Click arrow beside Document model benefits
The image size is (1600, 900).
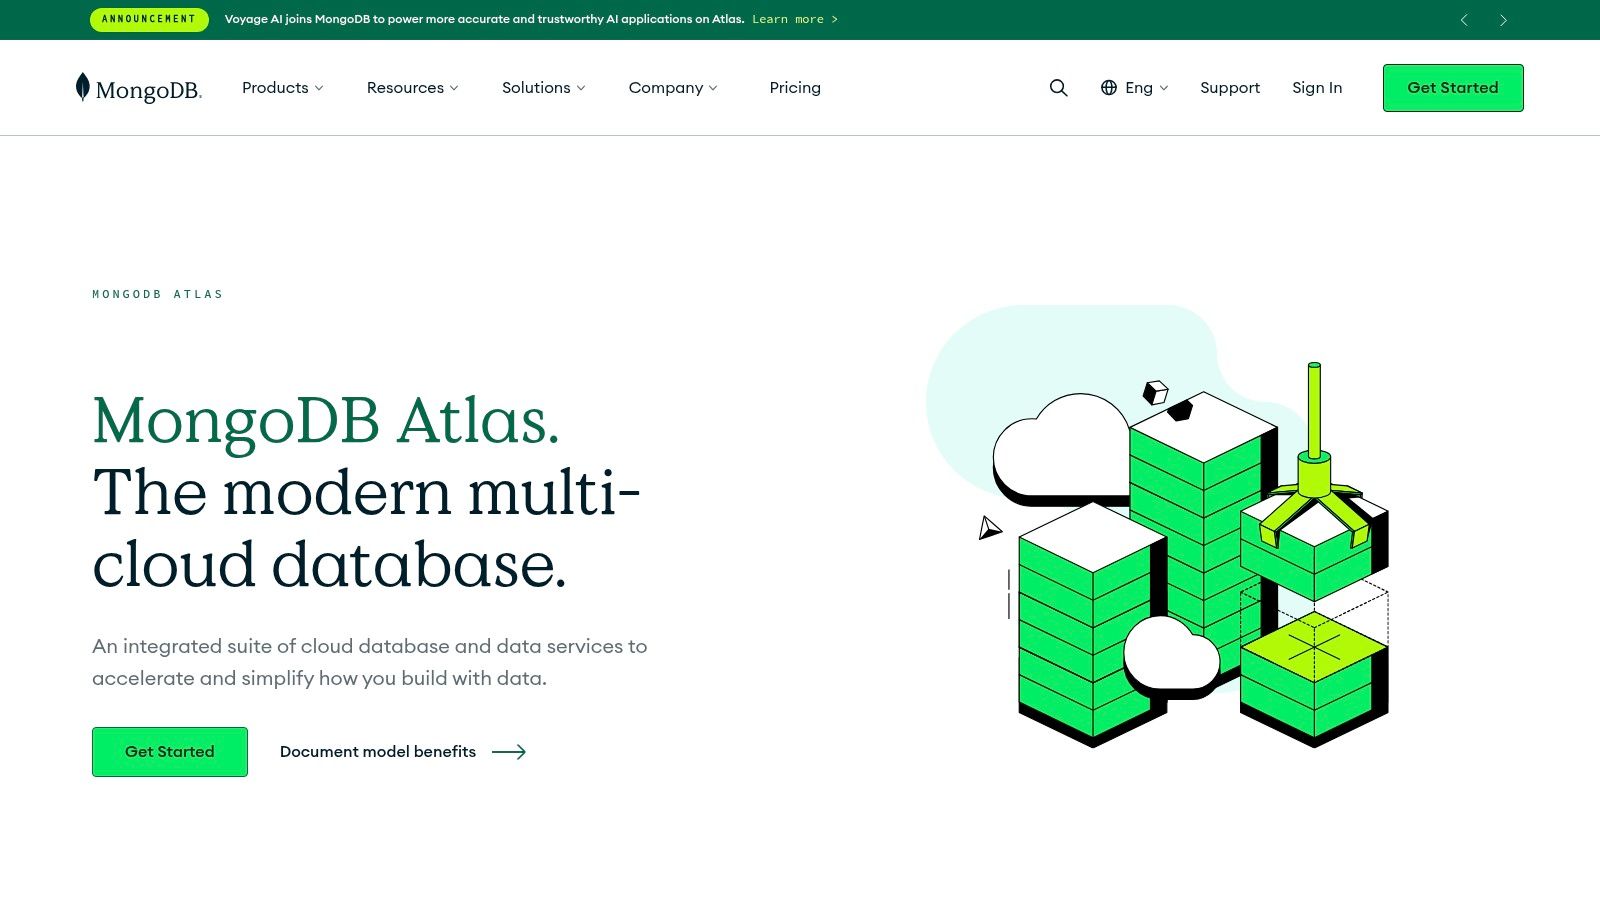pyautogui.click(x=509, y=752)
